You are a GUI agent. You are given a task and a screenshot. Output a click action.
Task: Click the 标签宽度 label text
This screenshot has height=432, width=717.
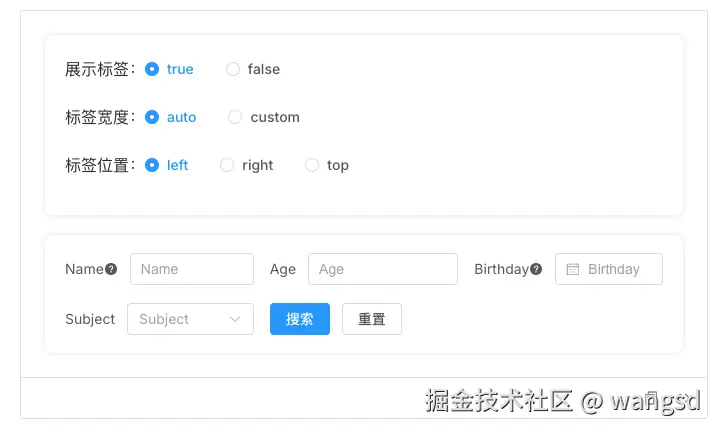pos(98,117)
